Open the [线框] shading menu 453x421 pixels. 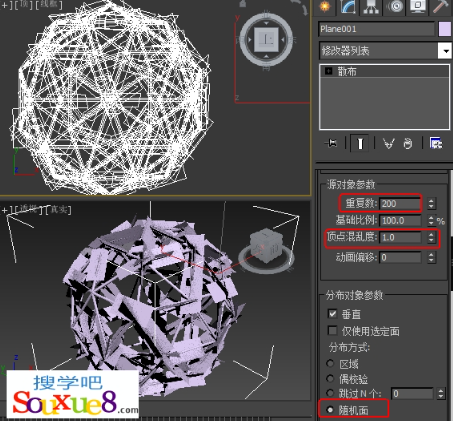point(49,5)
